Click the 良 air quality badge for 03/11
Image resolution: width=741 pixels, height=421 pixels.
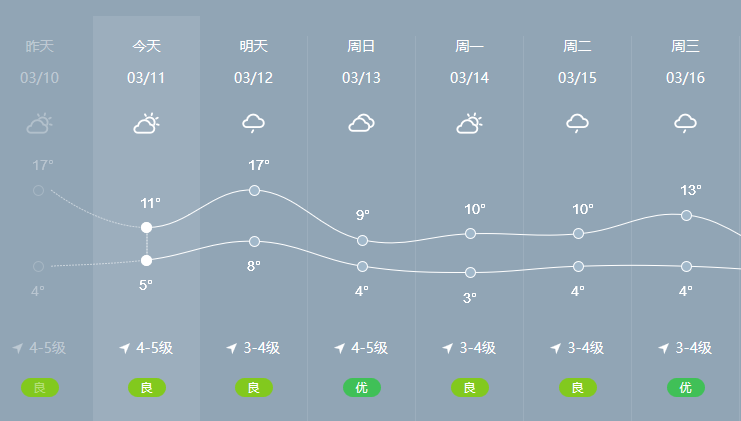[147, 387]
